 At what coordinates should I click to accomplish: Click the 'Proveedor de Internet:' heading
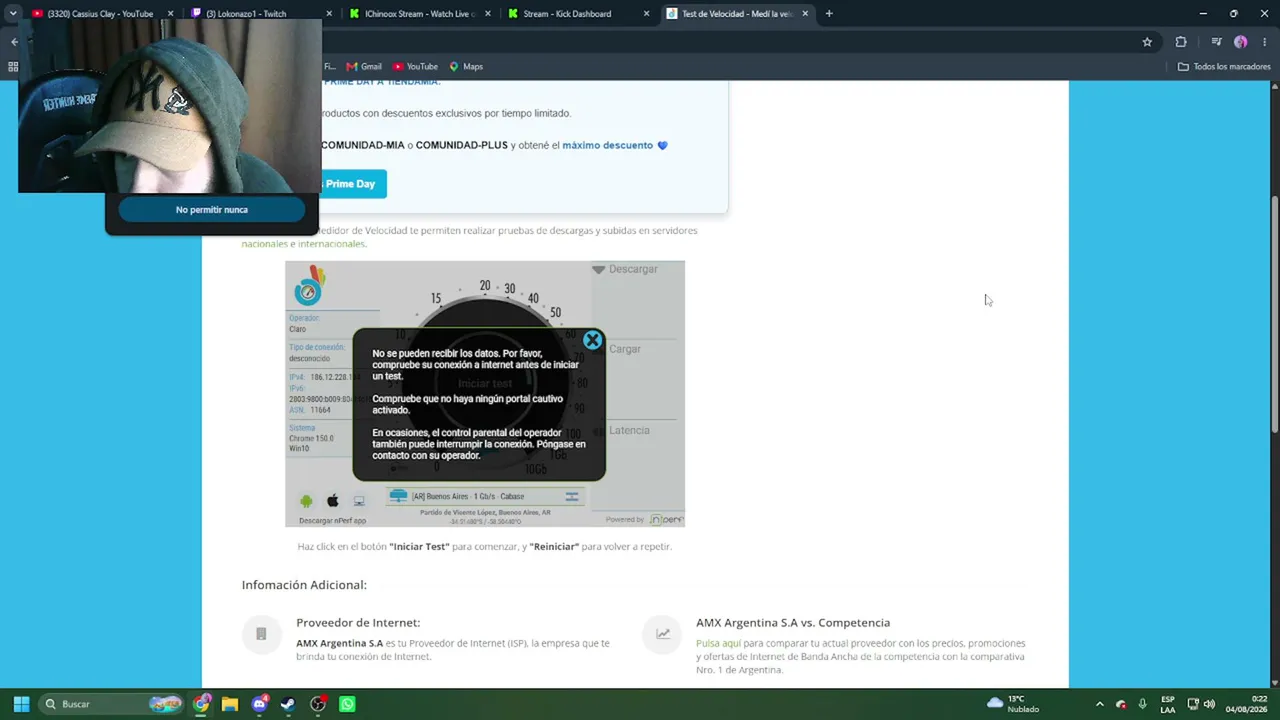tap(358, 623)
